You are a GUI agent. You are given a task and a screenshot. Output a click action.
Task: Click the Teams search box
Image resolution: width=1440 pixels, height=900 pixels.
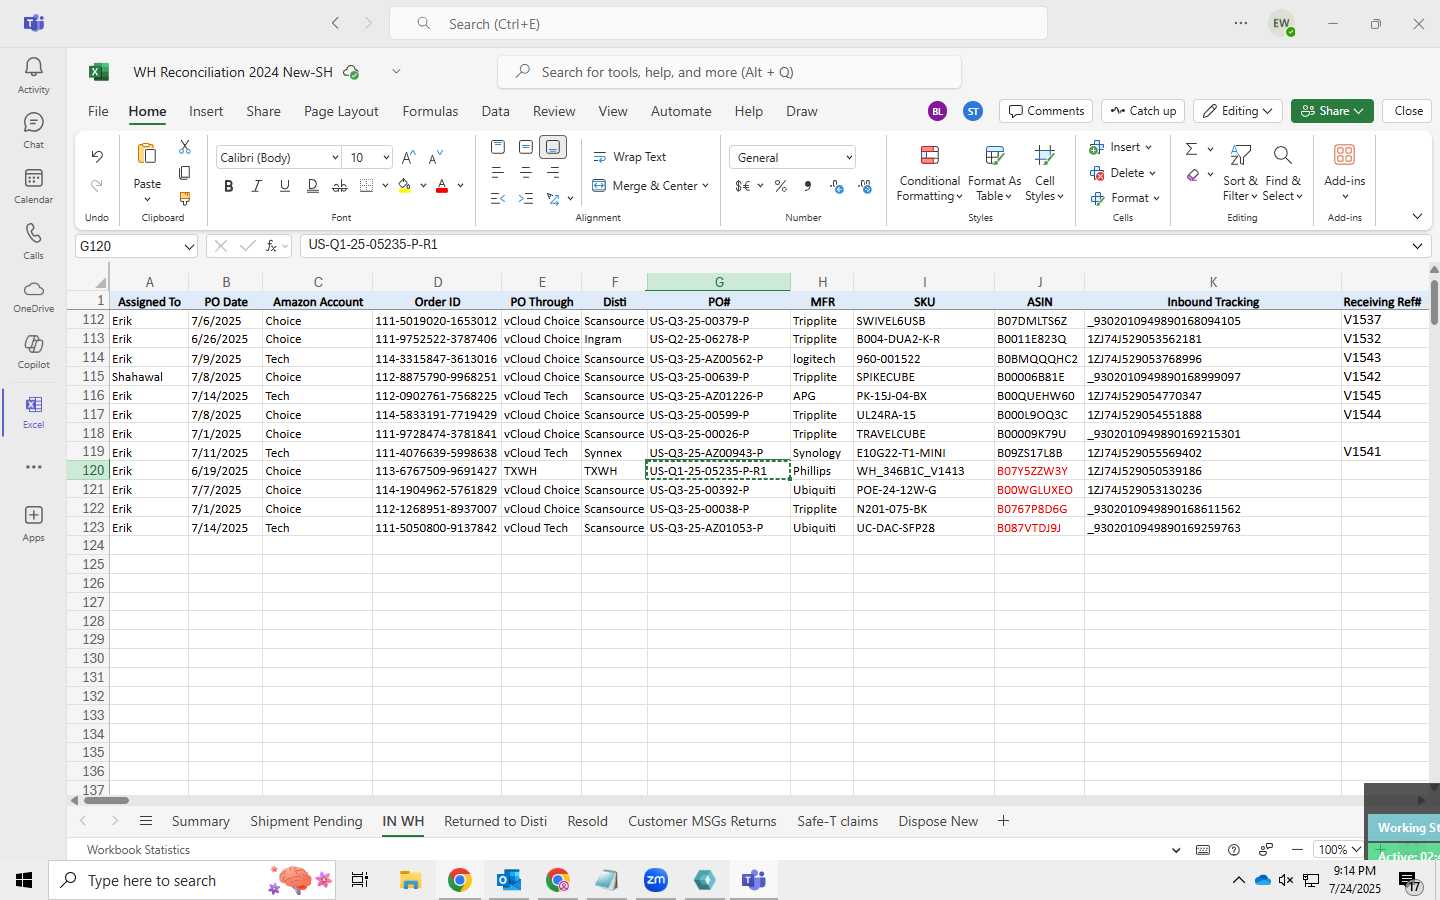point(718,23)
